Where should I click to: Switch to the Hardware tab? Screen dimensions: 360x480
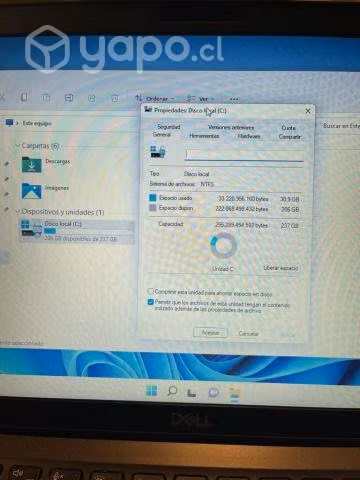pos(249,136)
